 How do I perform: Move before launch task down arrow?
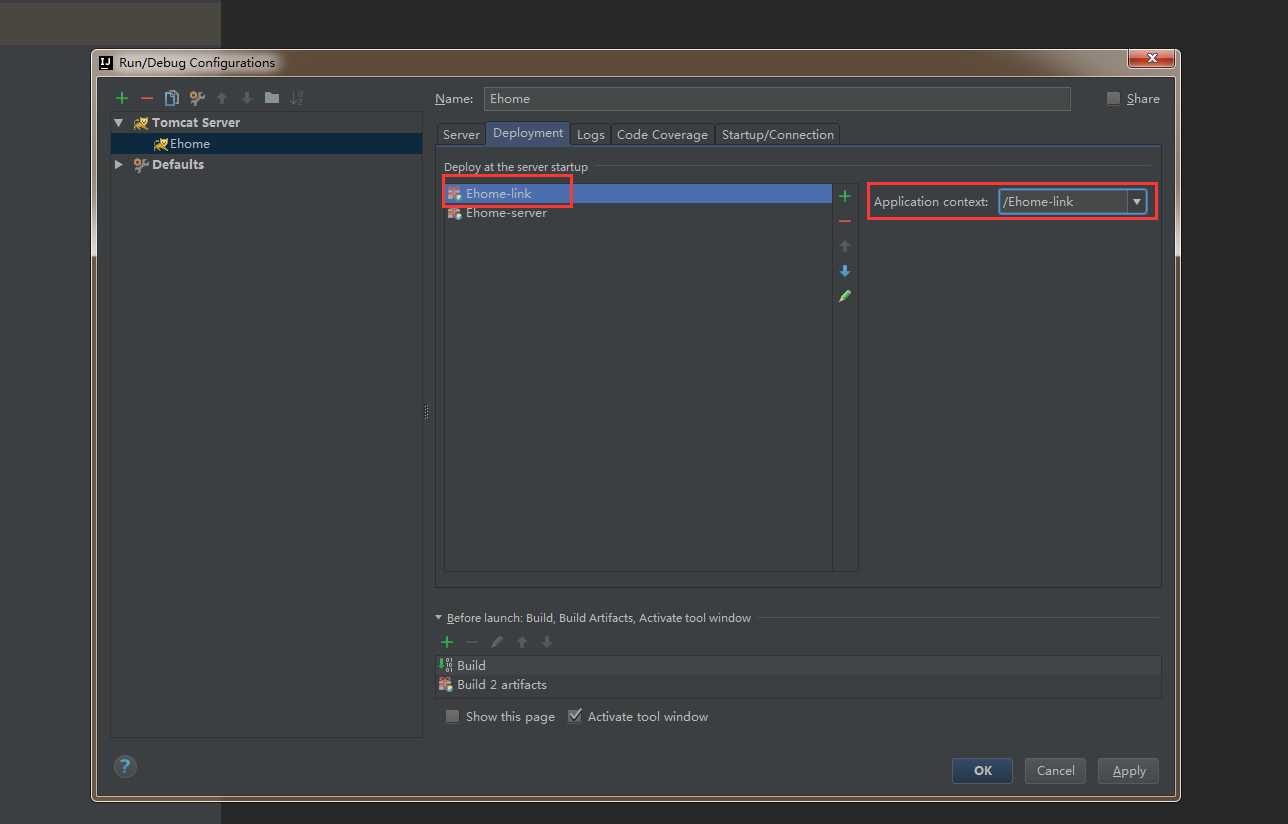click(547, 642)
